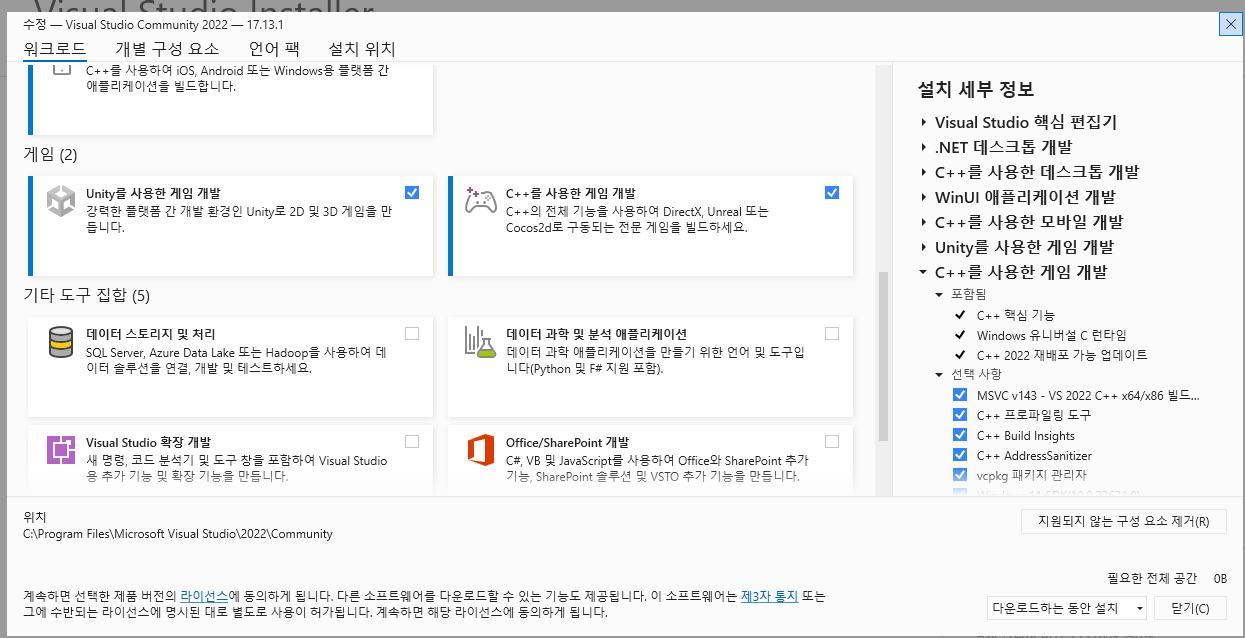Enable 데이터 스토리지 및 처리 workload checkbox
This screenshot has width=1245, height=638.
click(x=412, y=333)
